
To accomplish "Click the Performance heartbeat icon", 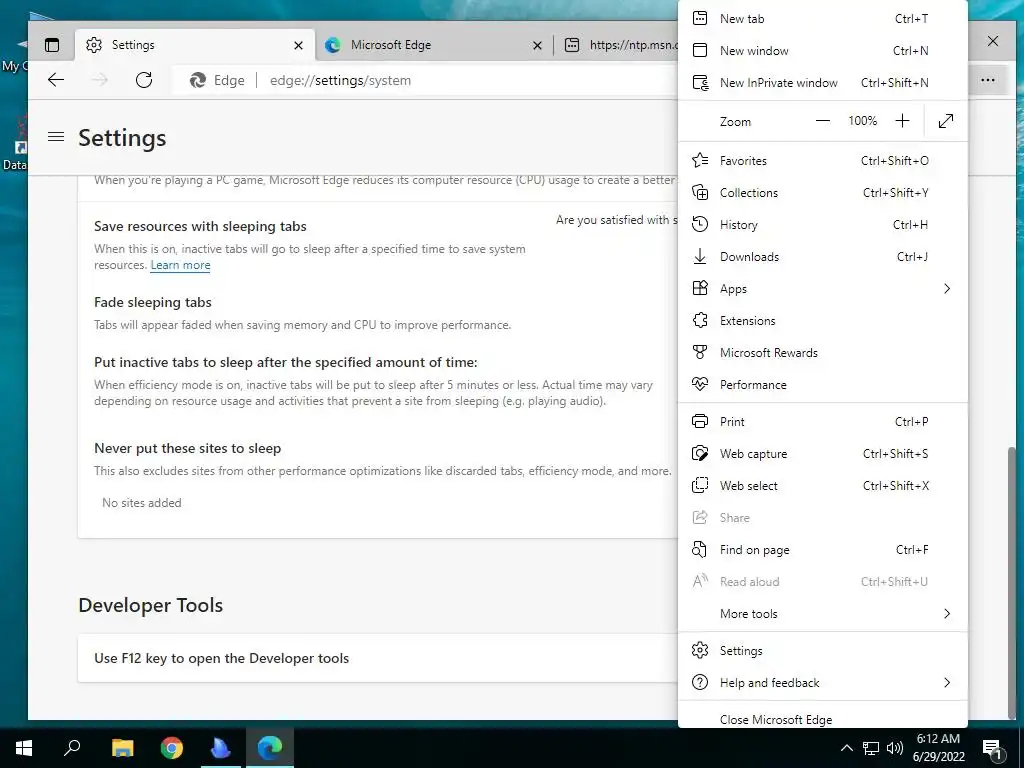I will [x=699, y=384].
